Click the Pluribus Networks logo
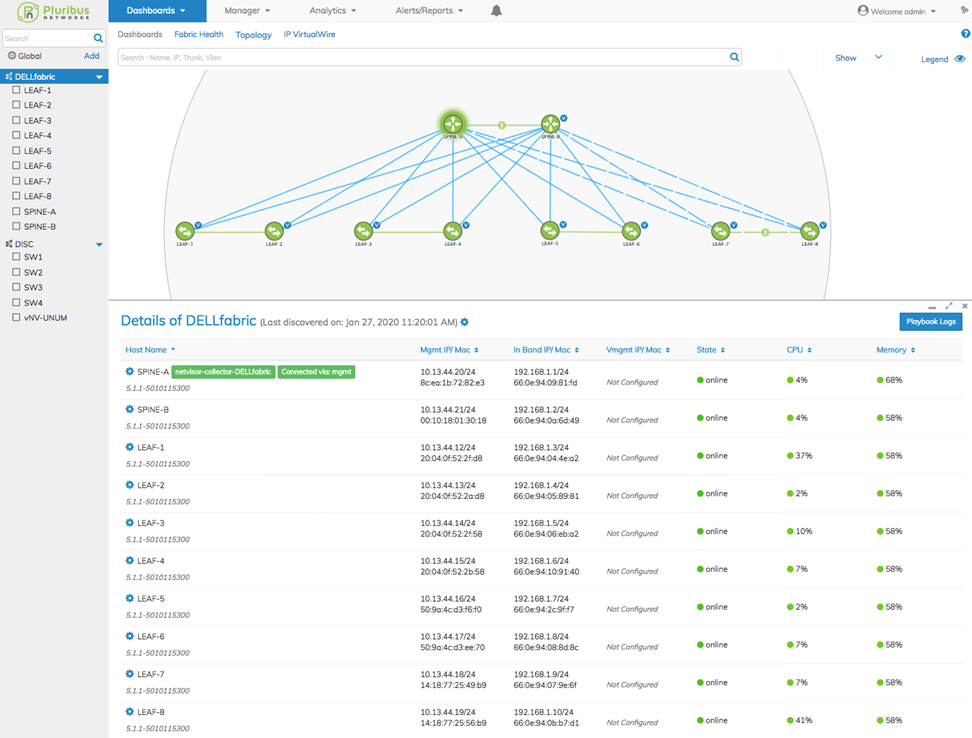The image size is (972, 738). click(53, 11)
